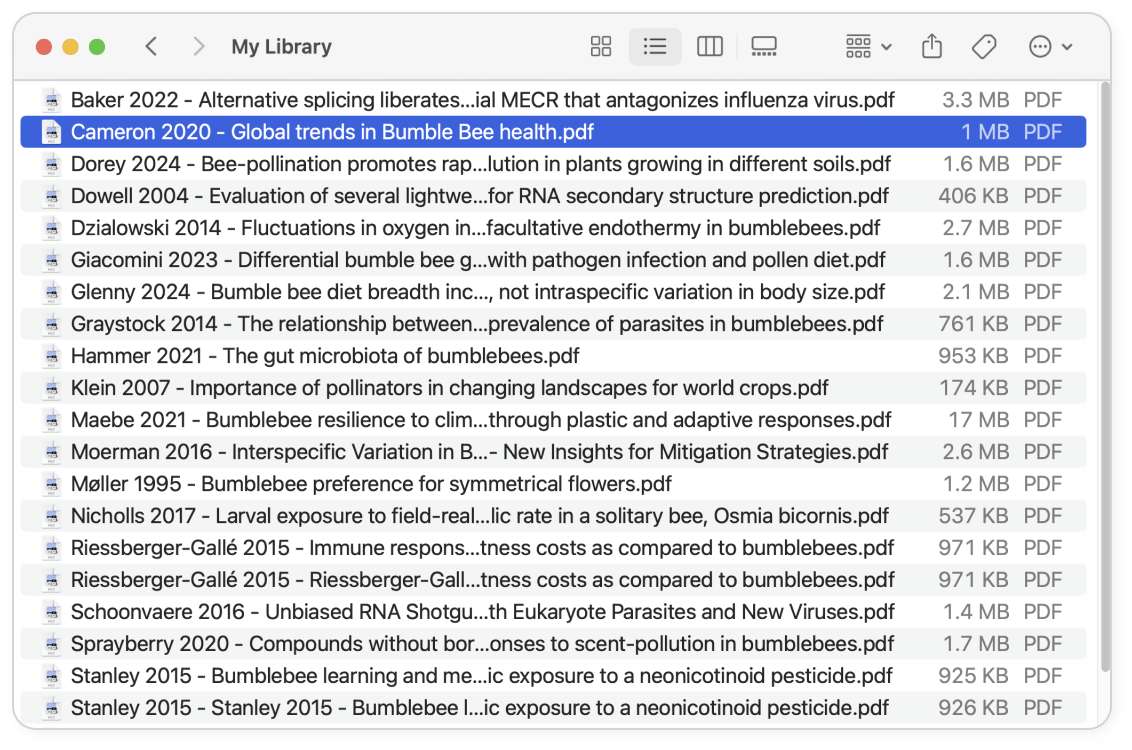Select Moerman 2016 Interspecific Variation file name
The image size is (1132, 750).
pyautogui.click(x=479, y=452)
